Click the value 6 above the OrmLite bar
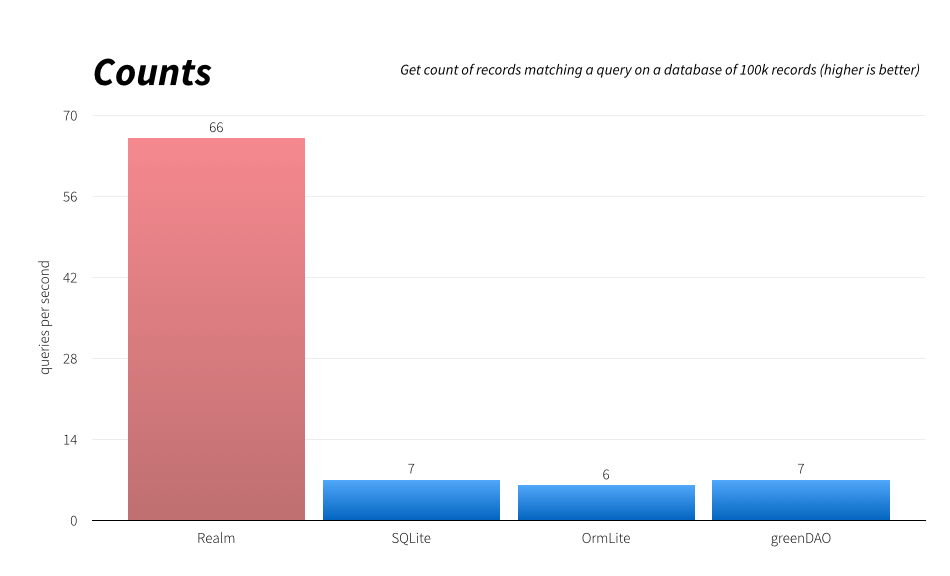 pos(606,474)
